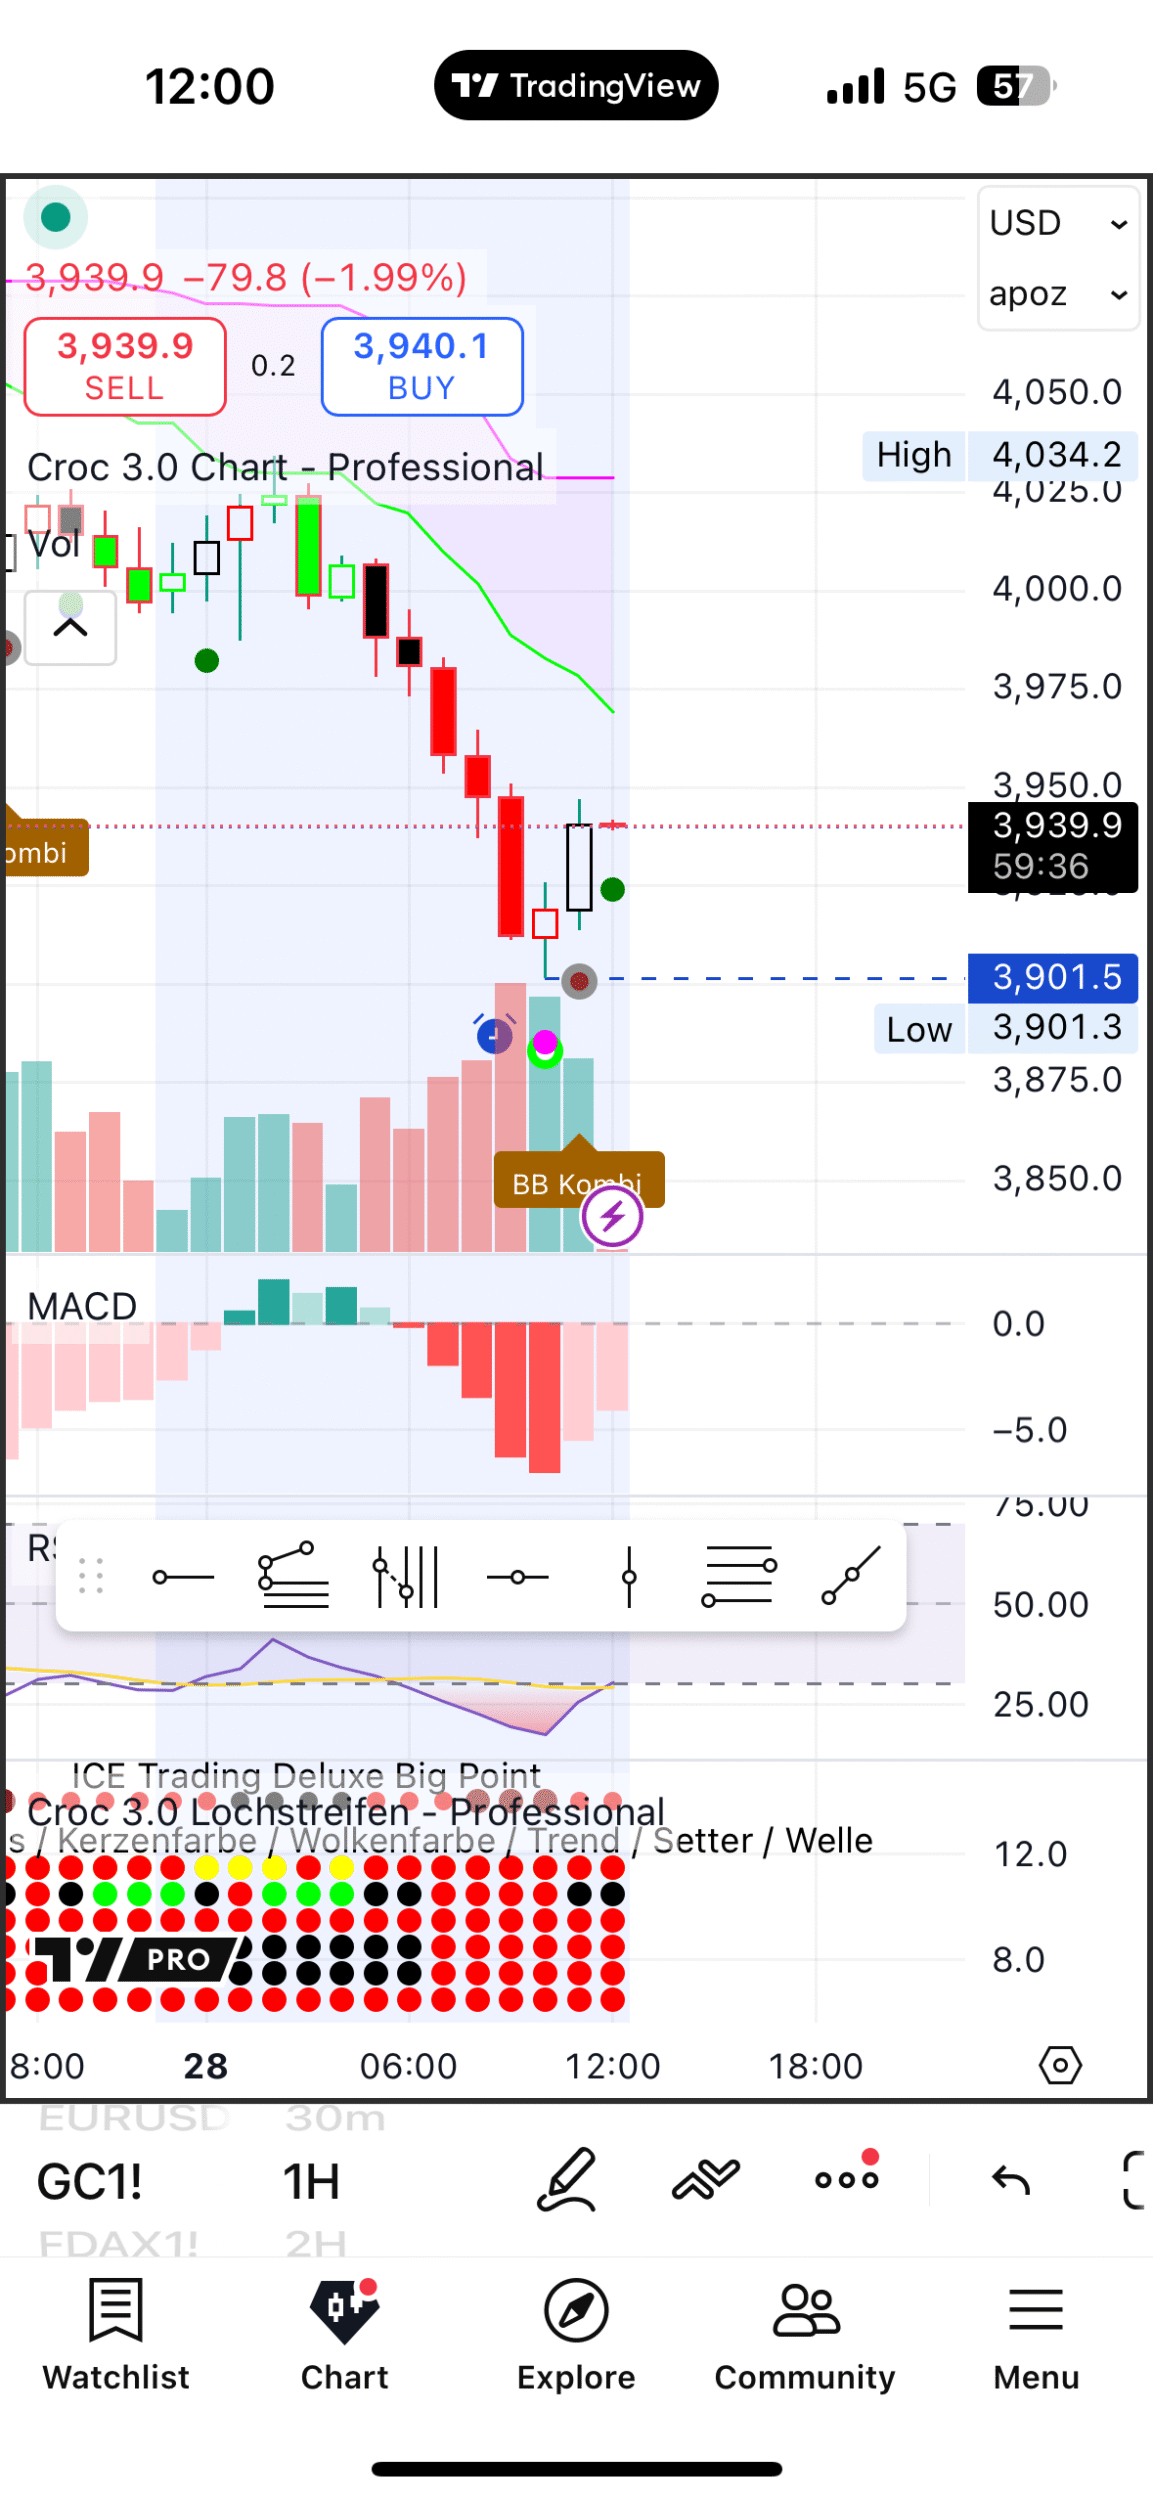
Task: Select the vertical line drawing tool
Action: click(x=629, y=1577)
